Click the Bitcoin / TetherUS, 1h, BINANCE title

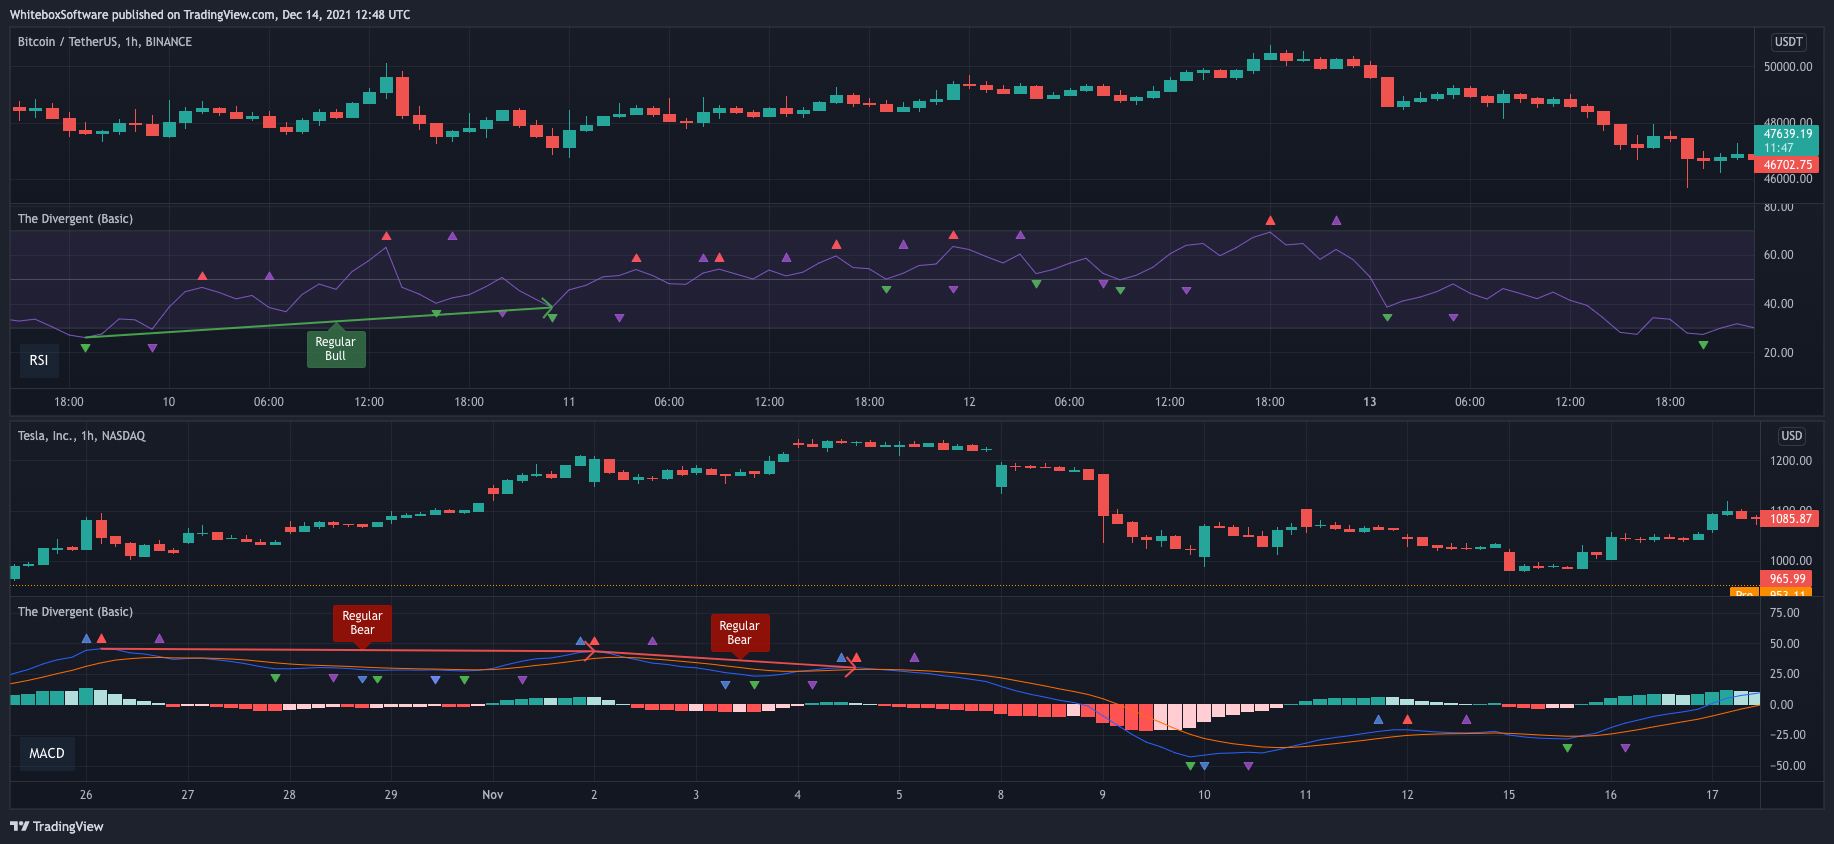coord(105,42)
